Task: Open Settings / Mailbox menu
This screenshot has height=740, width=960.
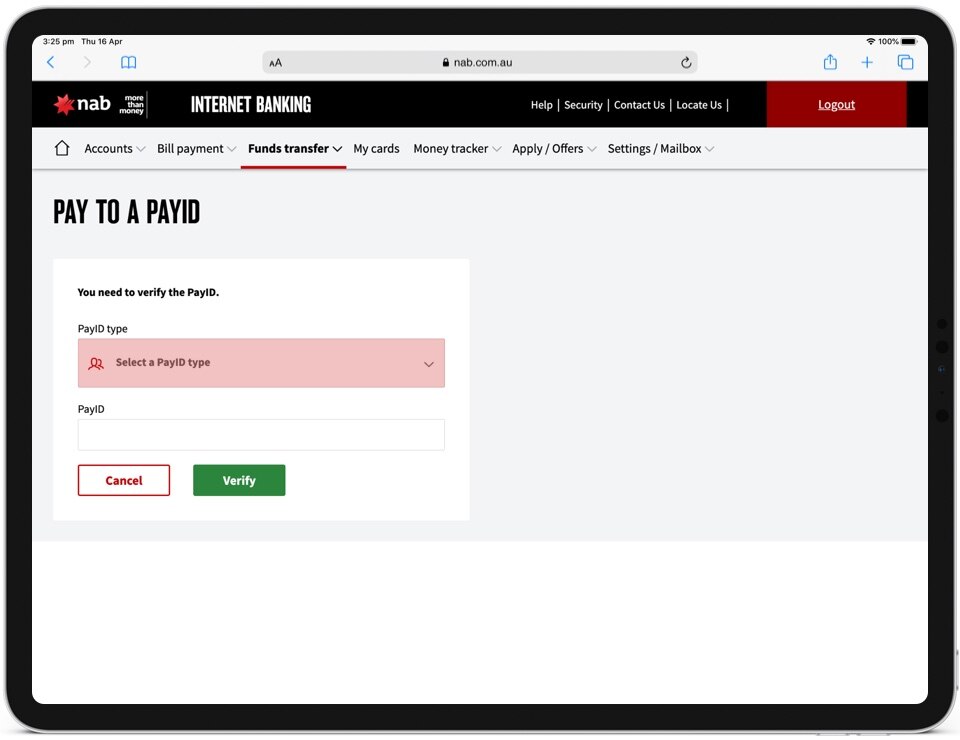Action: point(660,148)
